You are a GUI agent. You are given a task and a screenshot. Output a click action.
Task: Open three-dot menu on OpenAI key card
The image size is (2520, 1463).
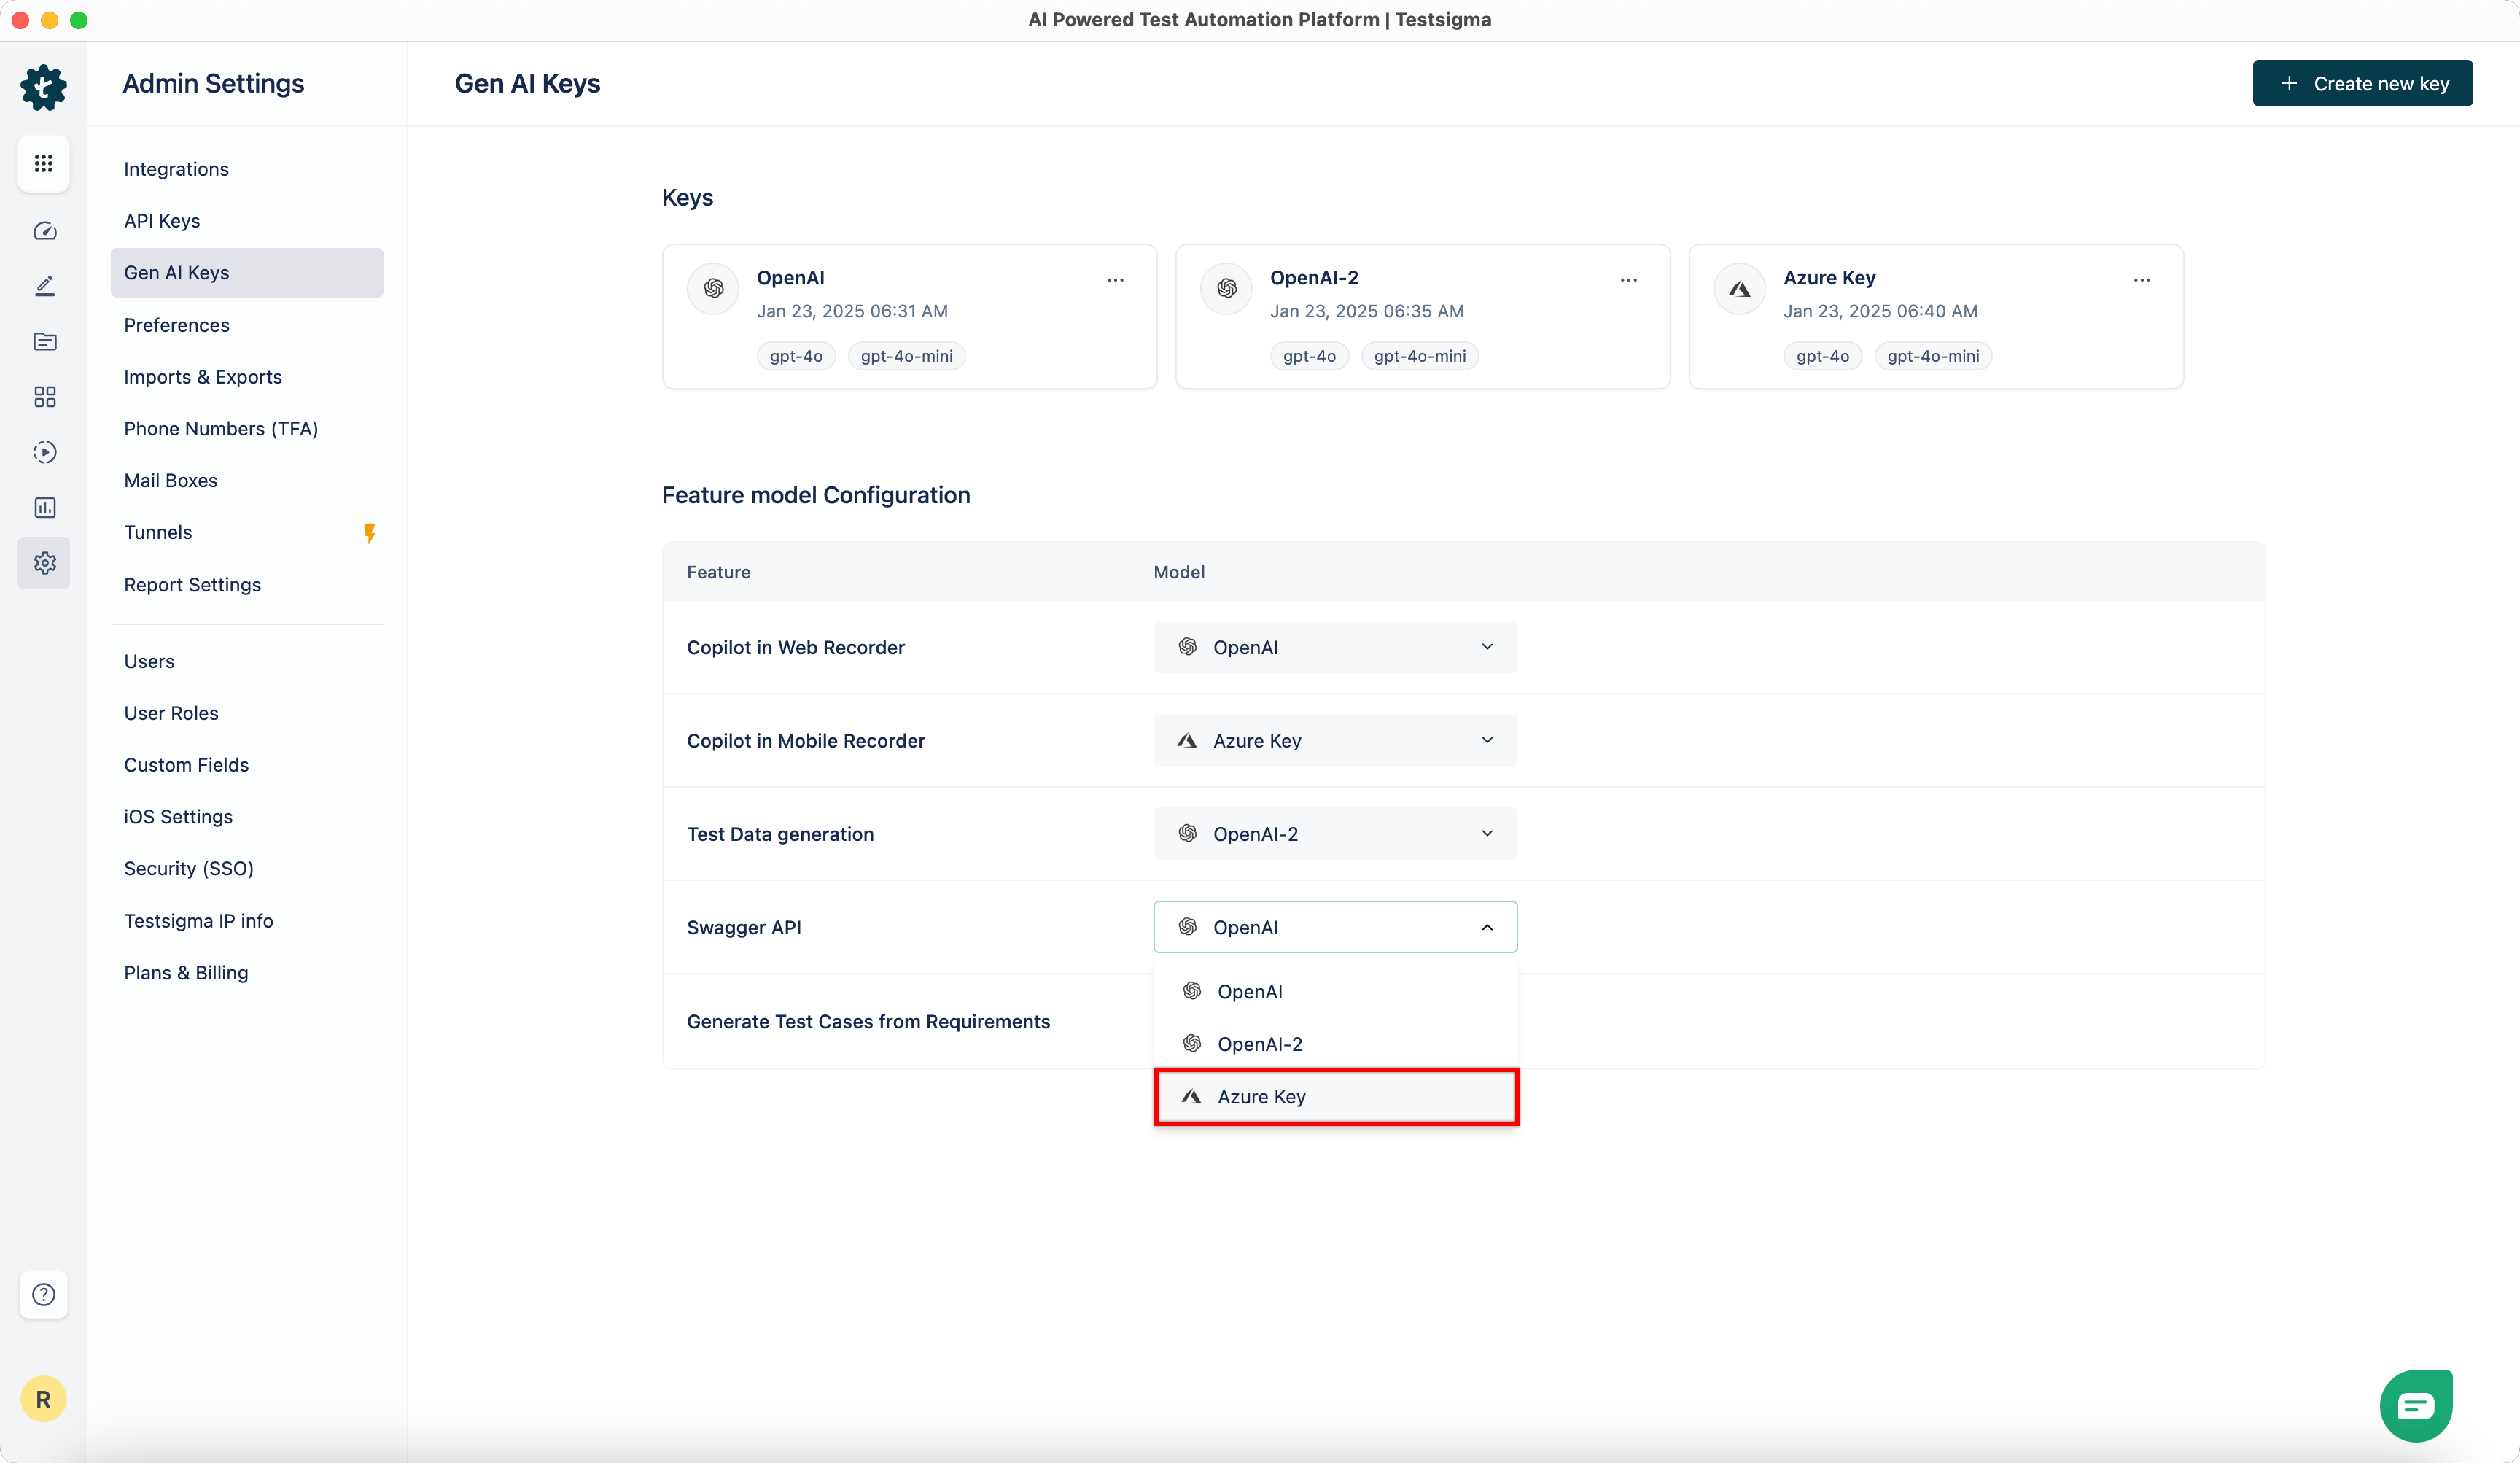pyautogui.click(x=1115, y=280)
